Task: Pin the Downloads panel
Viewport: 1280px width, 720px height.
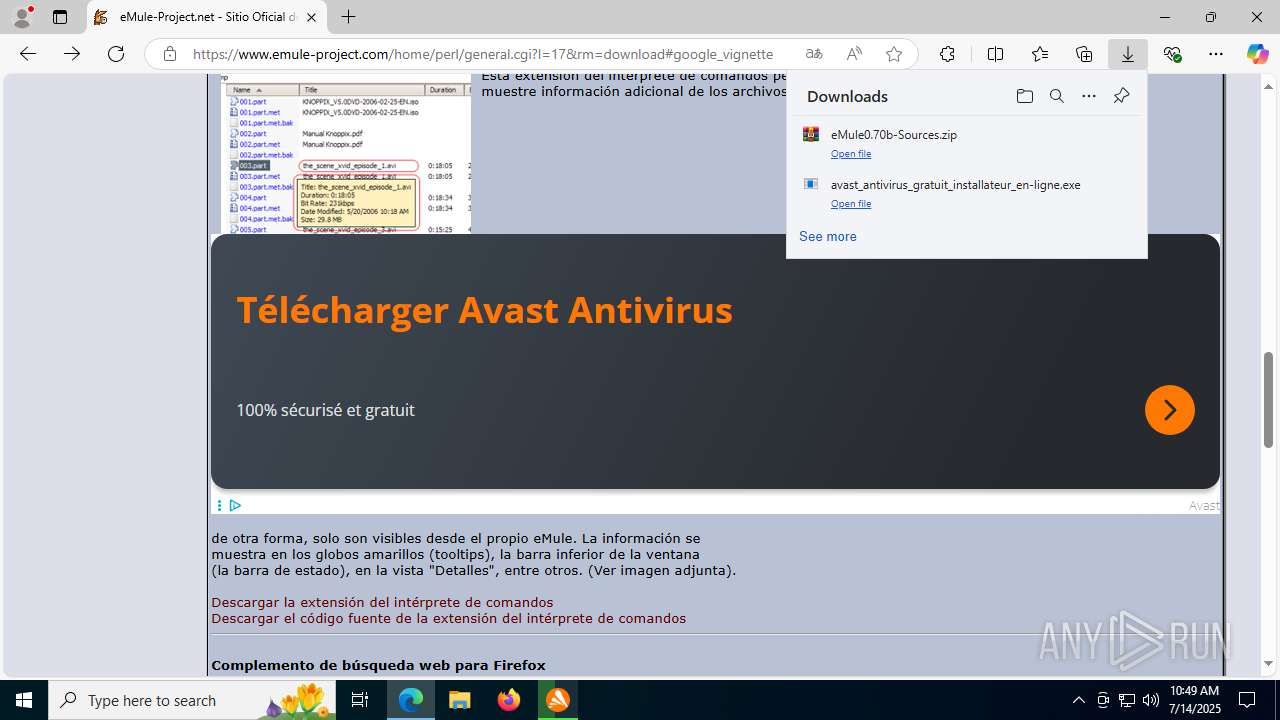Action: [1121, 96]
